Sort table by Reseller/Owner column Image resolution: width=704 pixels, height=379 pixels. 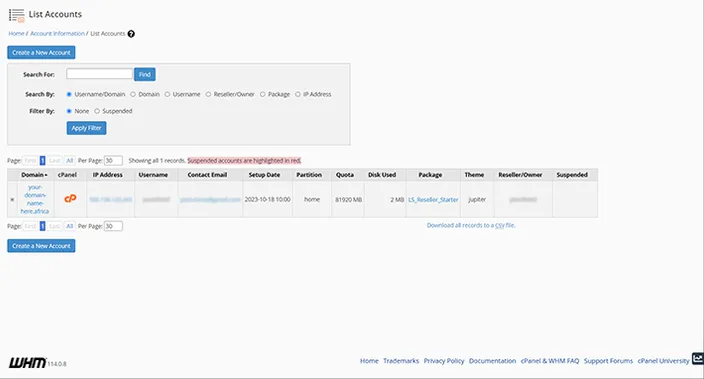point(520,175)
